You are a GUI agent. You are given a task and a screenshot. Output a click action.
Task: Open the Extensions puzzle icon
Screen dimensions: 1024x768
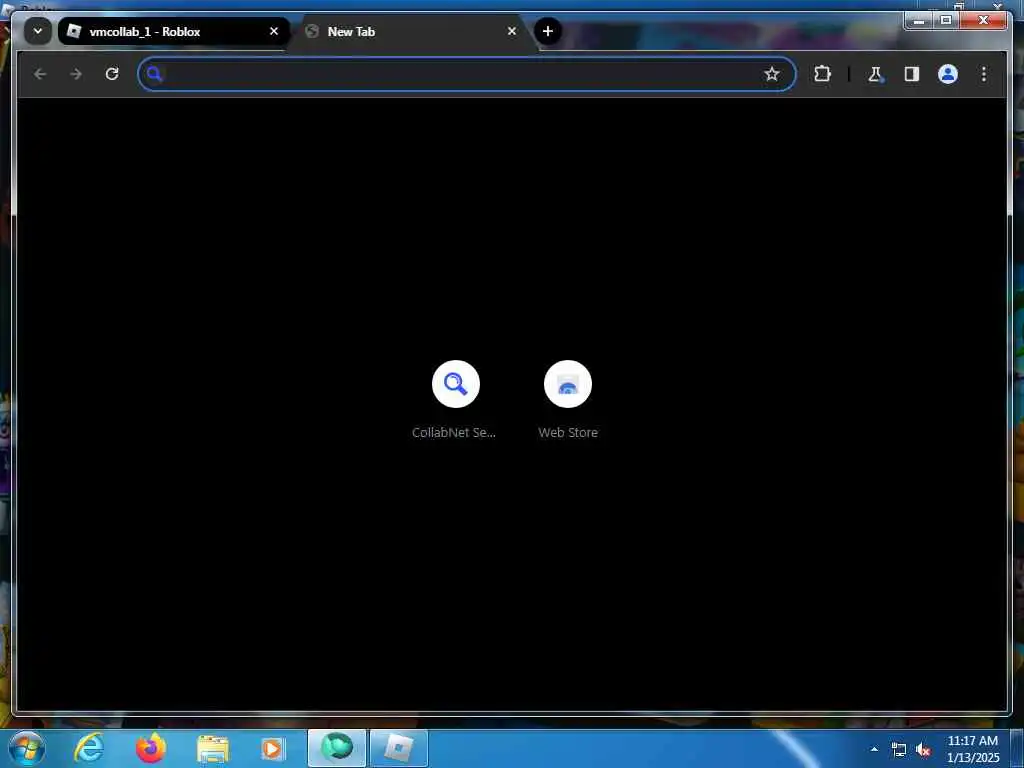(x=822, y=74)
